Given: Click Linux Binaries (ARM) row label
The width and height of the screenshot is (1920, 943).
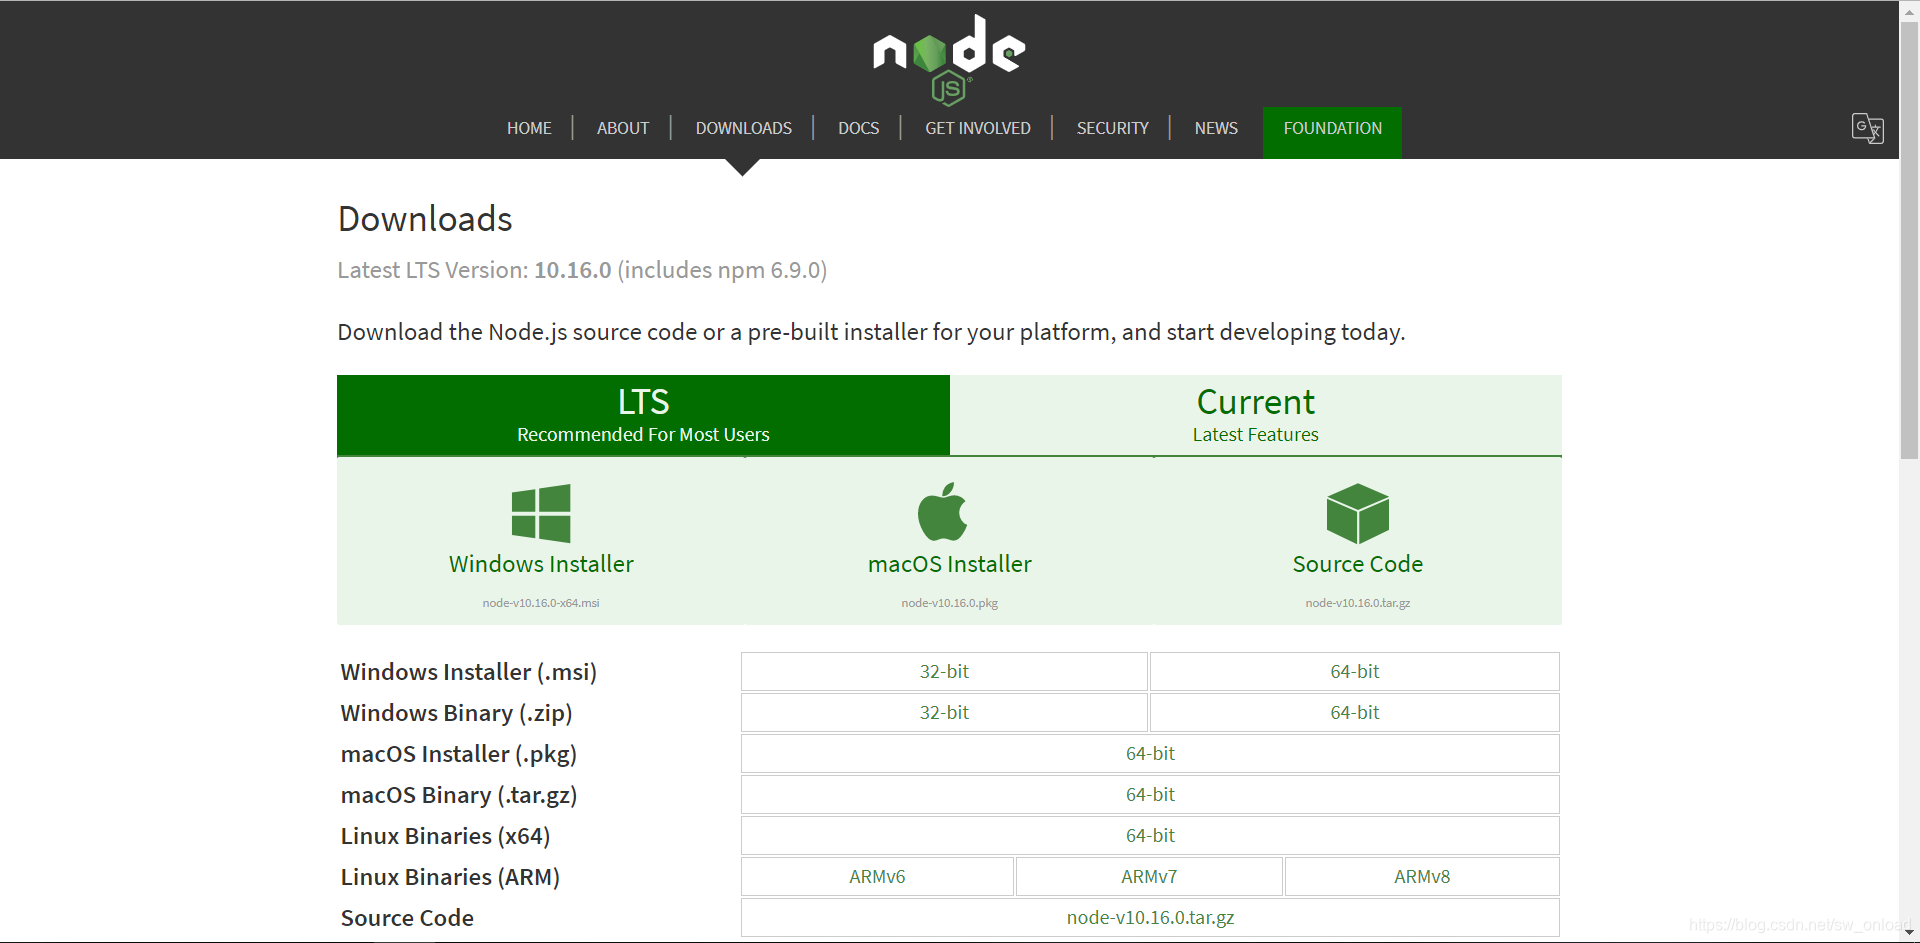Looking at the screenshot, I should 450,877.
